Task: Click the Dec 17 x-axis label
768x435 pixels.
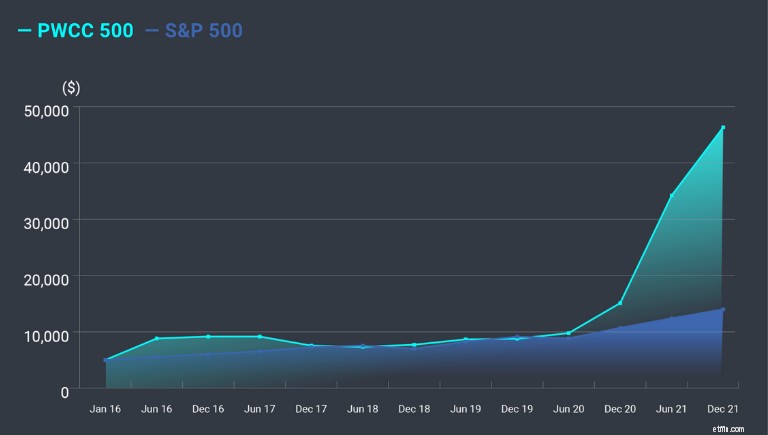Action: point(311,409)
